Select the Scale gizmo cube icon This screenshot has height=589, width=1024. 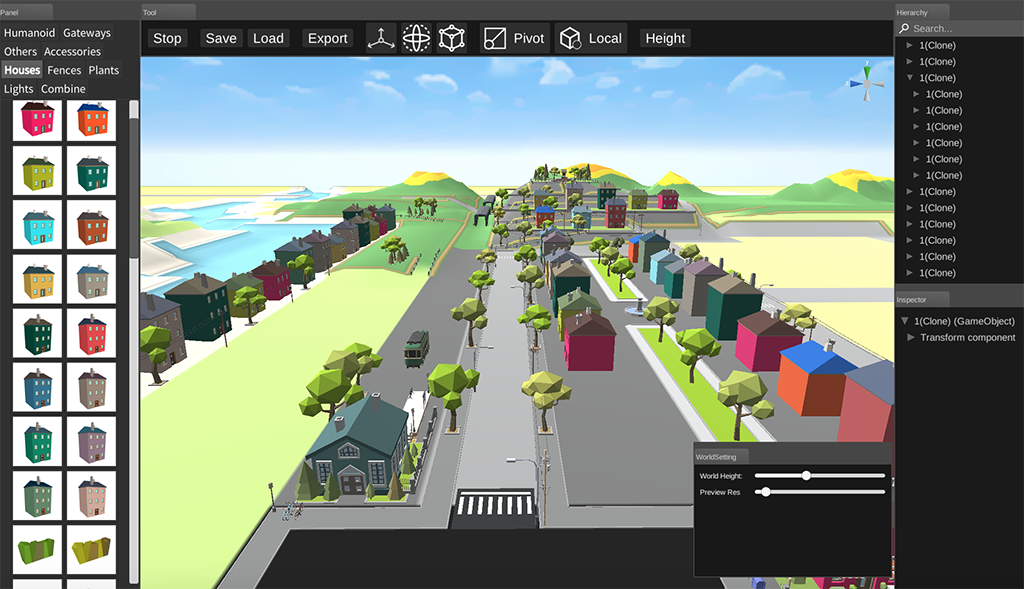(x=452, y=38)
